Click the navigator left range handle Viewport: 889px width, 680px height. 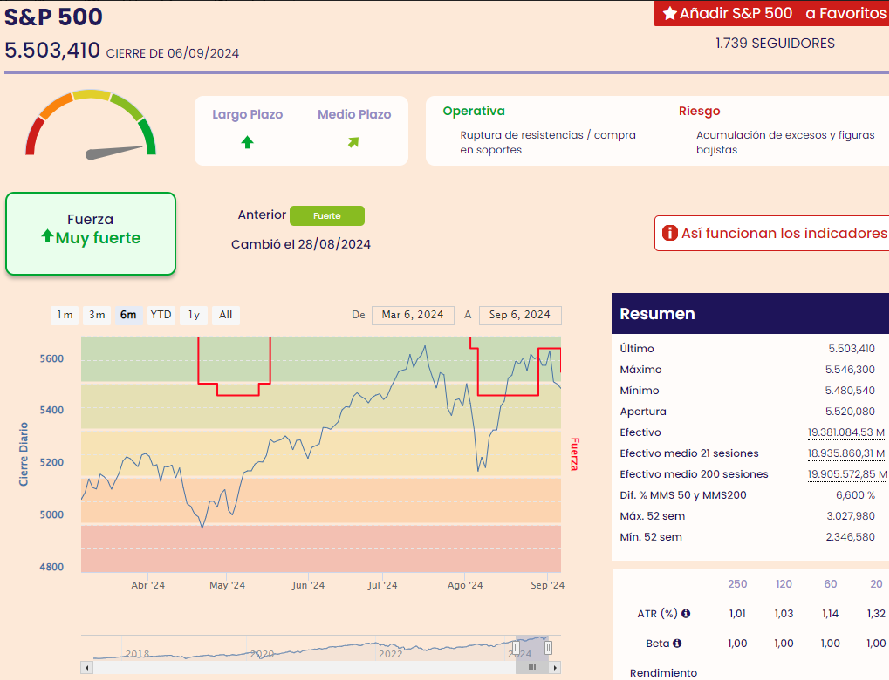[x=515, y=647]
